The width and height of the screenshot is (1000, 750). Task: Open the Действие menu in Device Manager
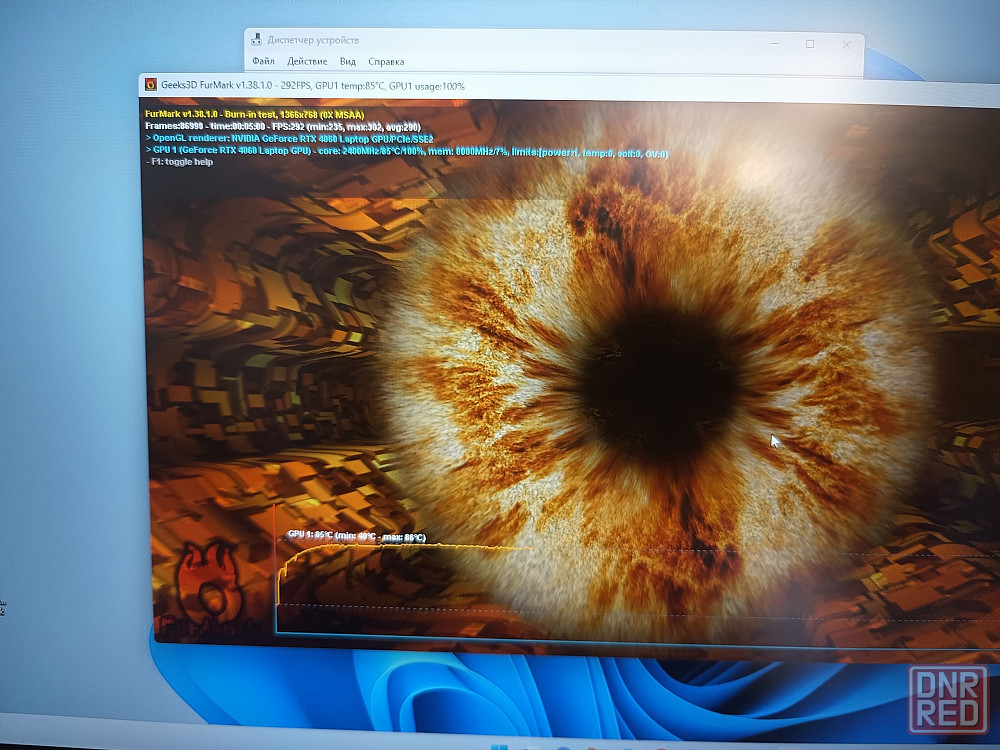pos(307,61)
